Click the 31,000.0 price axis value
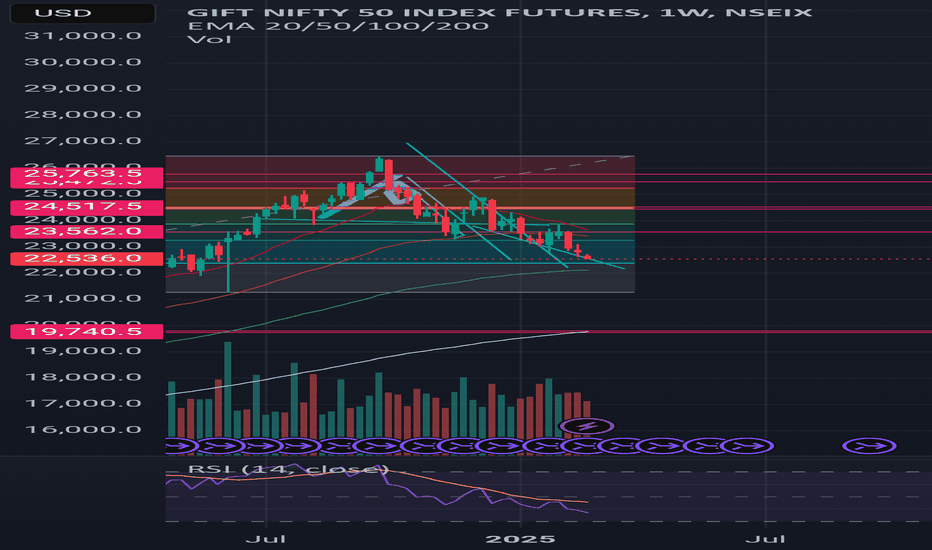Screen dimensions: 932x550 pyautogui.click(x=83, y=36)
